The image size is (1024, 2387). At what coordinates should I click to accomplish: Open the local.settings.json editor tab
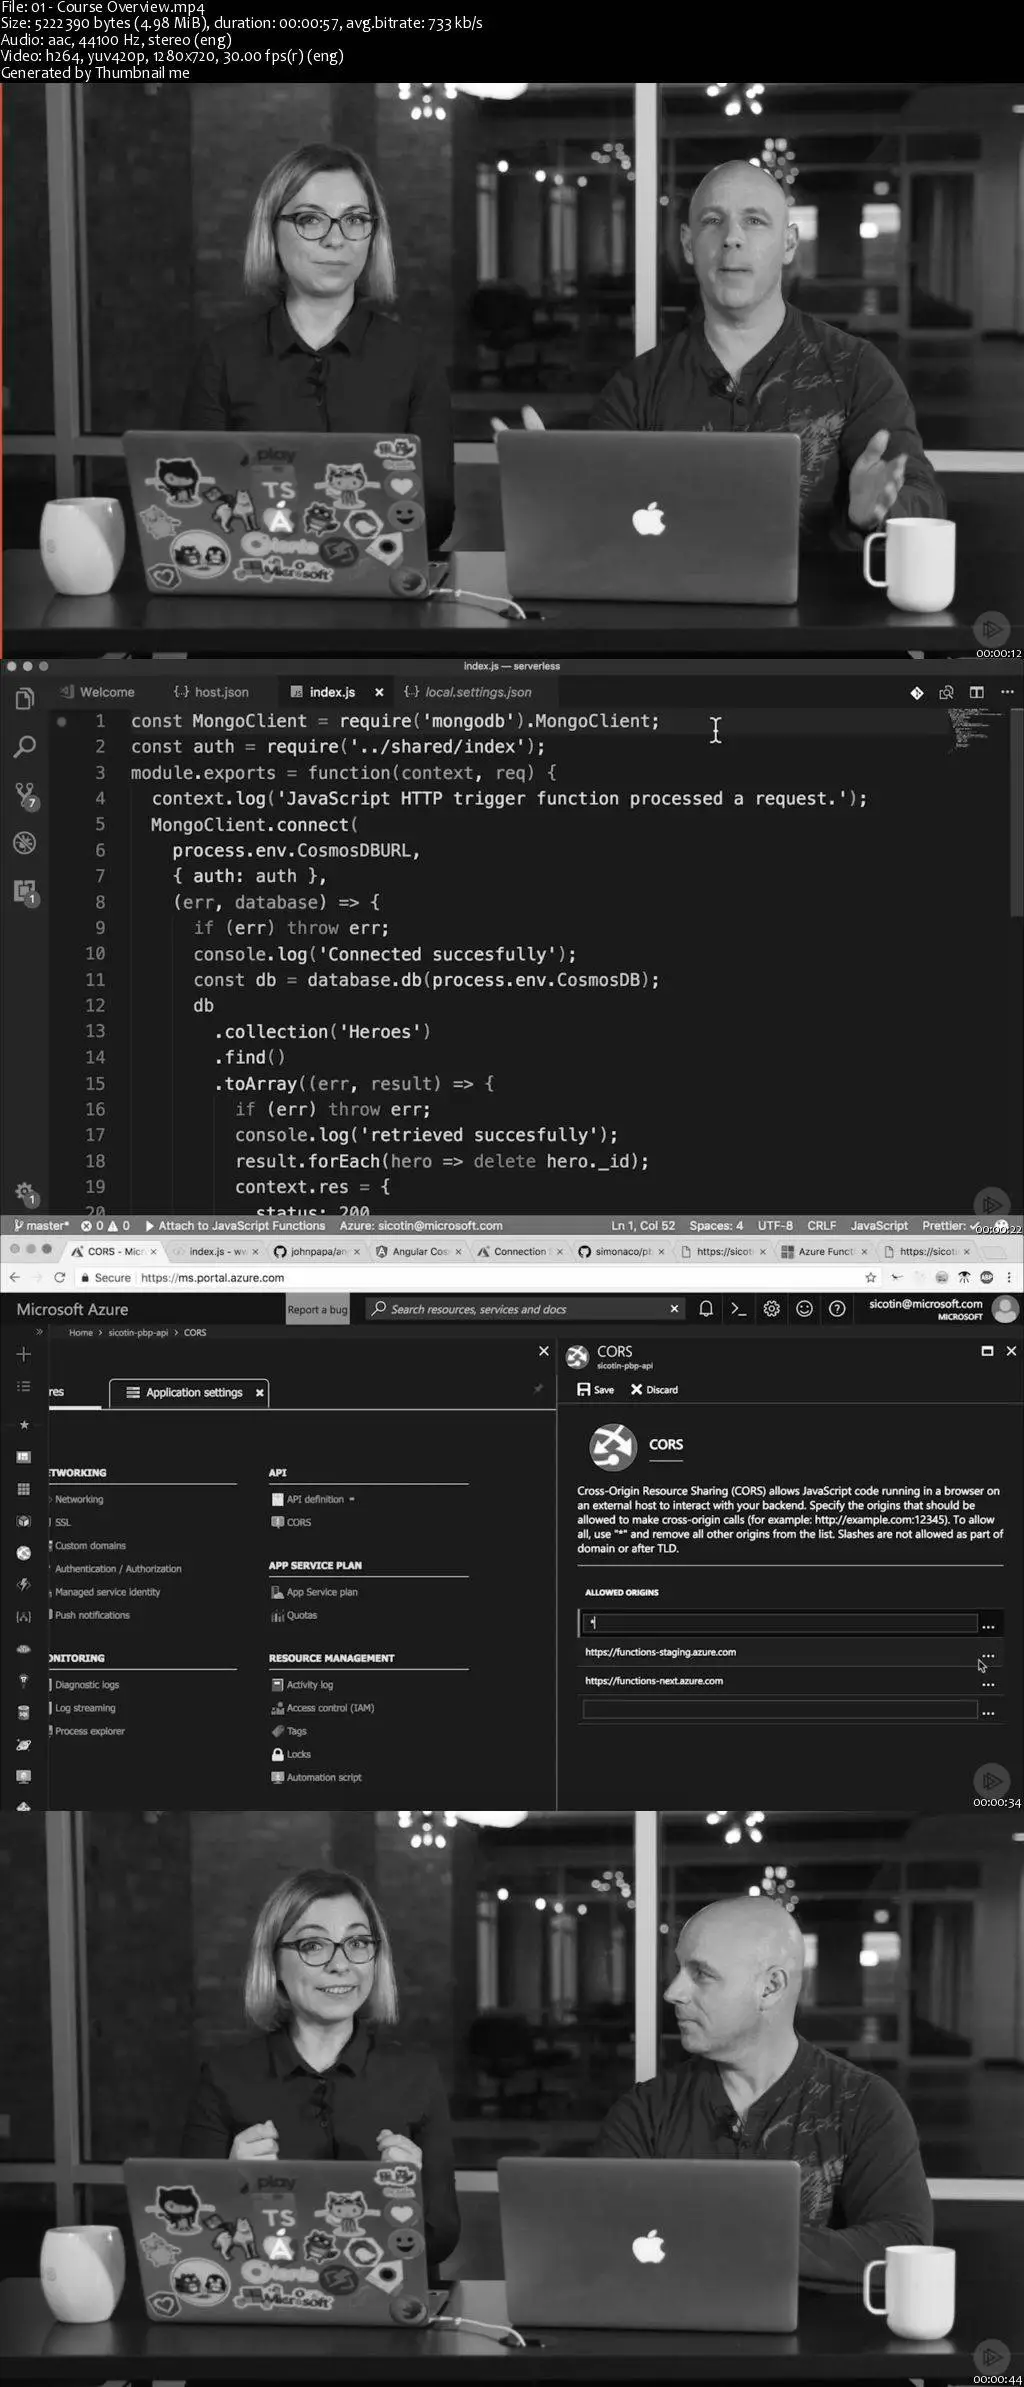468,692
